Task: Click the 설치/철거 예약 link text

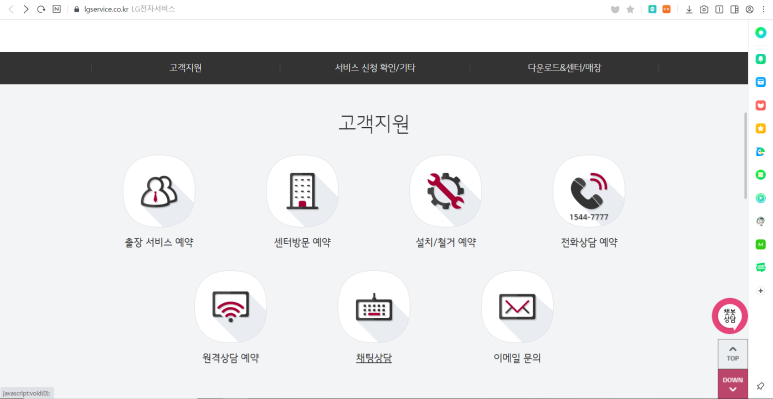Action: point(446,243)
